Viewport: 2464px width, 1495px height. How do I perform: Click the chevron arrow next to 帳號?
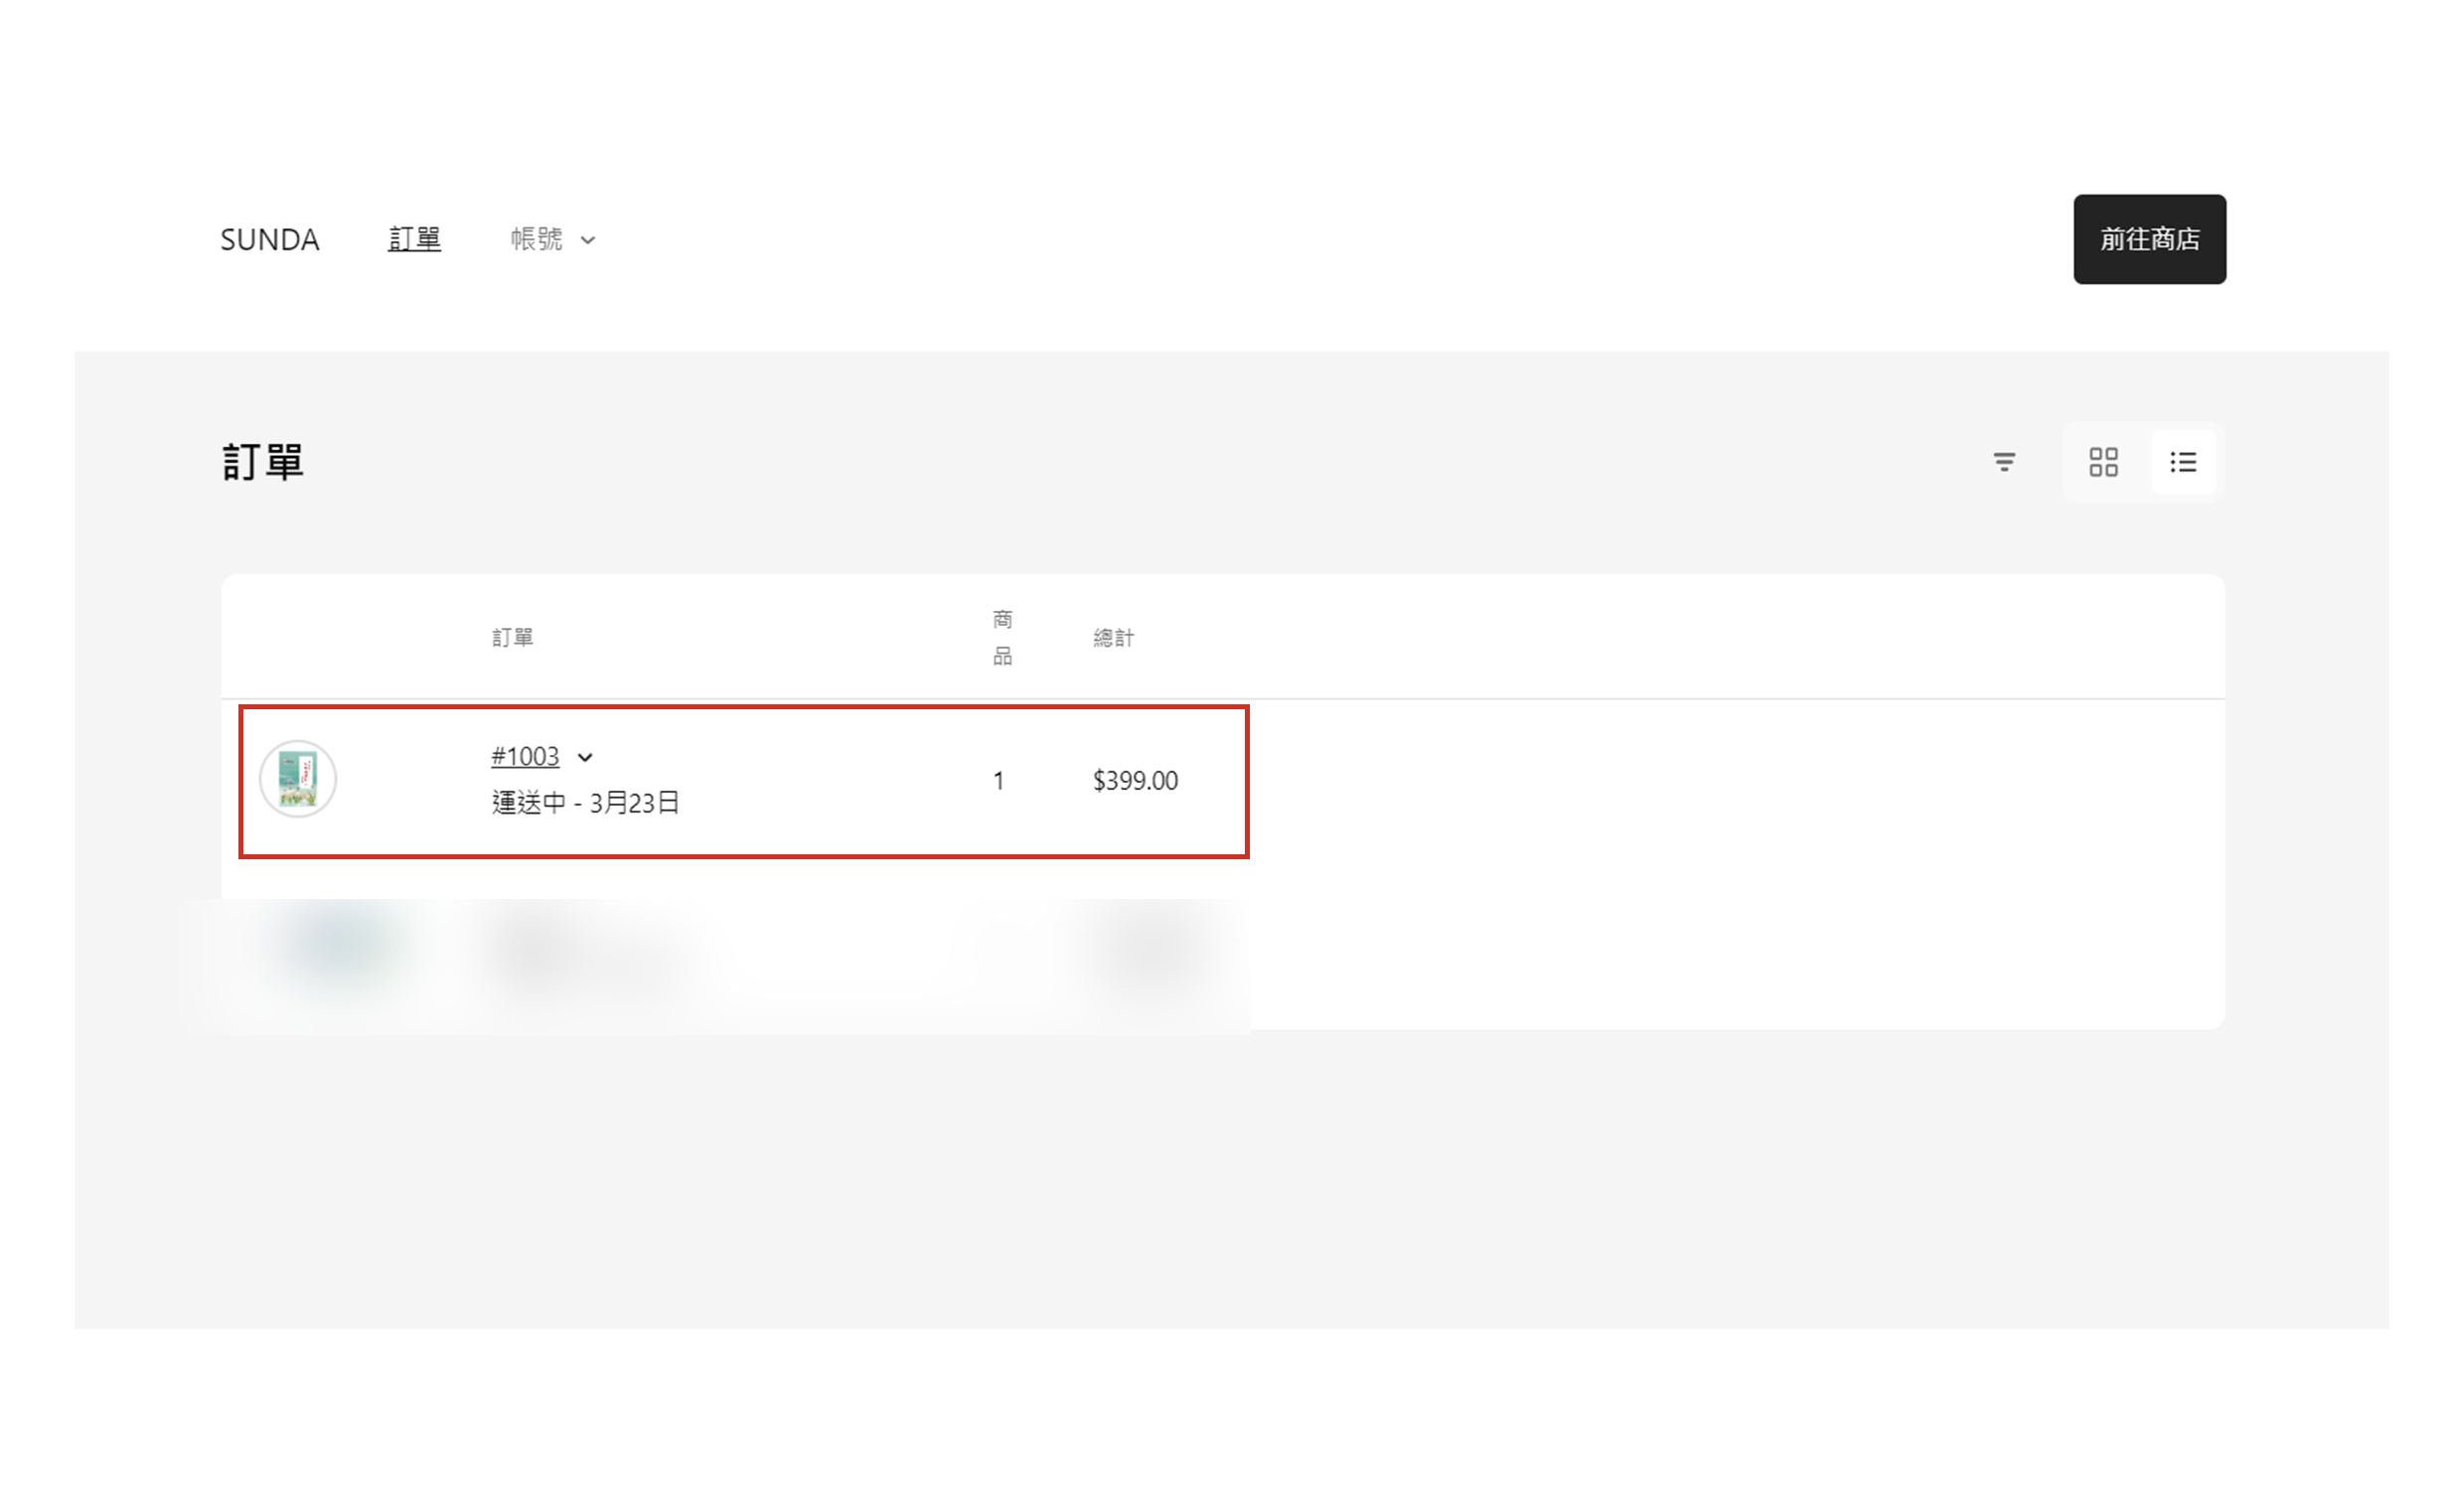pos(588,241)
